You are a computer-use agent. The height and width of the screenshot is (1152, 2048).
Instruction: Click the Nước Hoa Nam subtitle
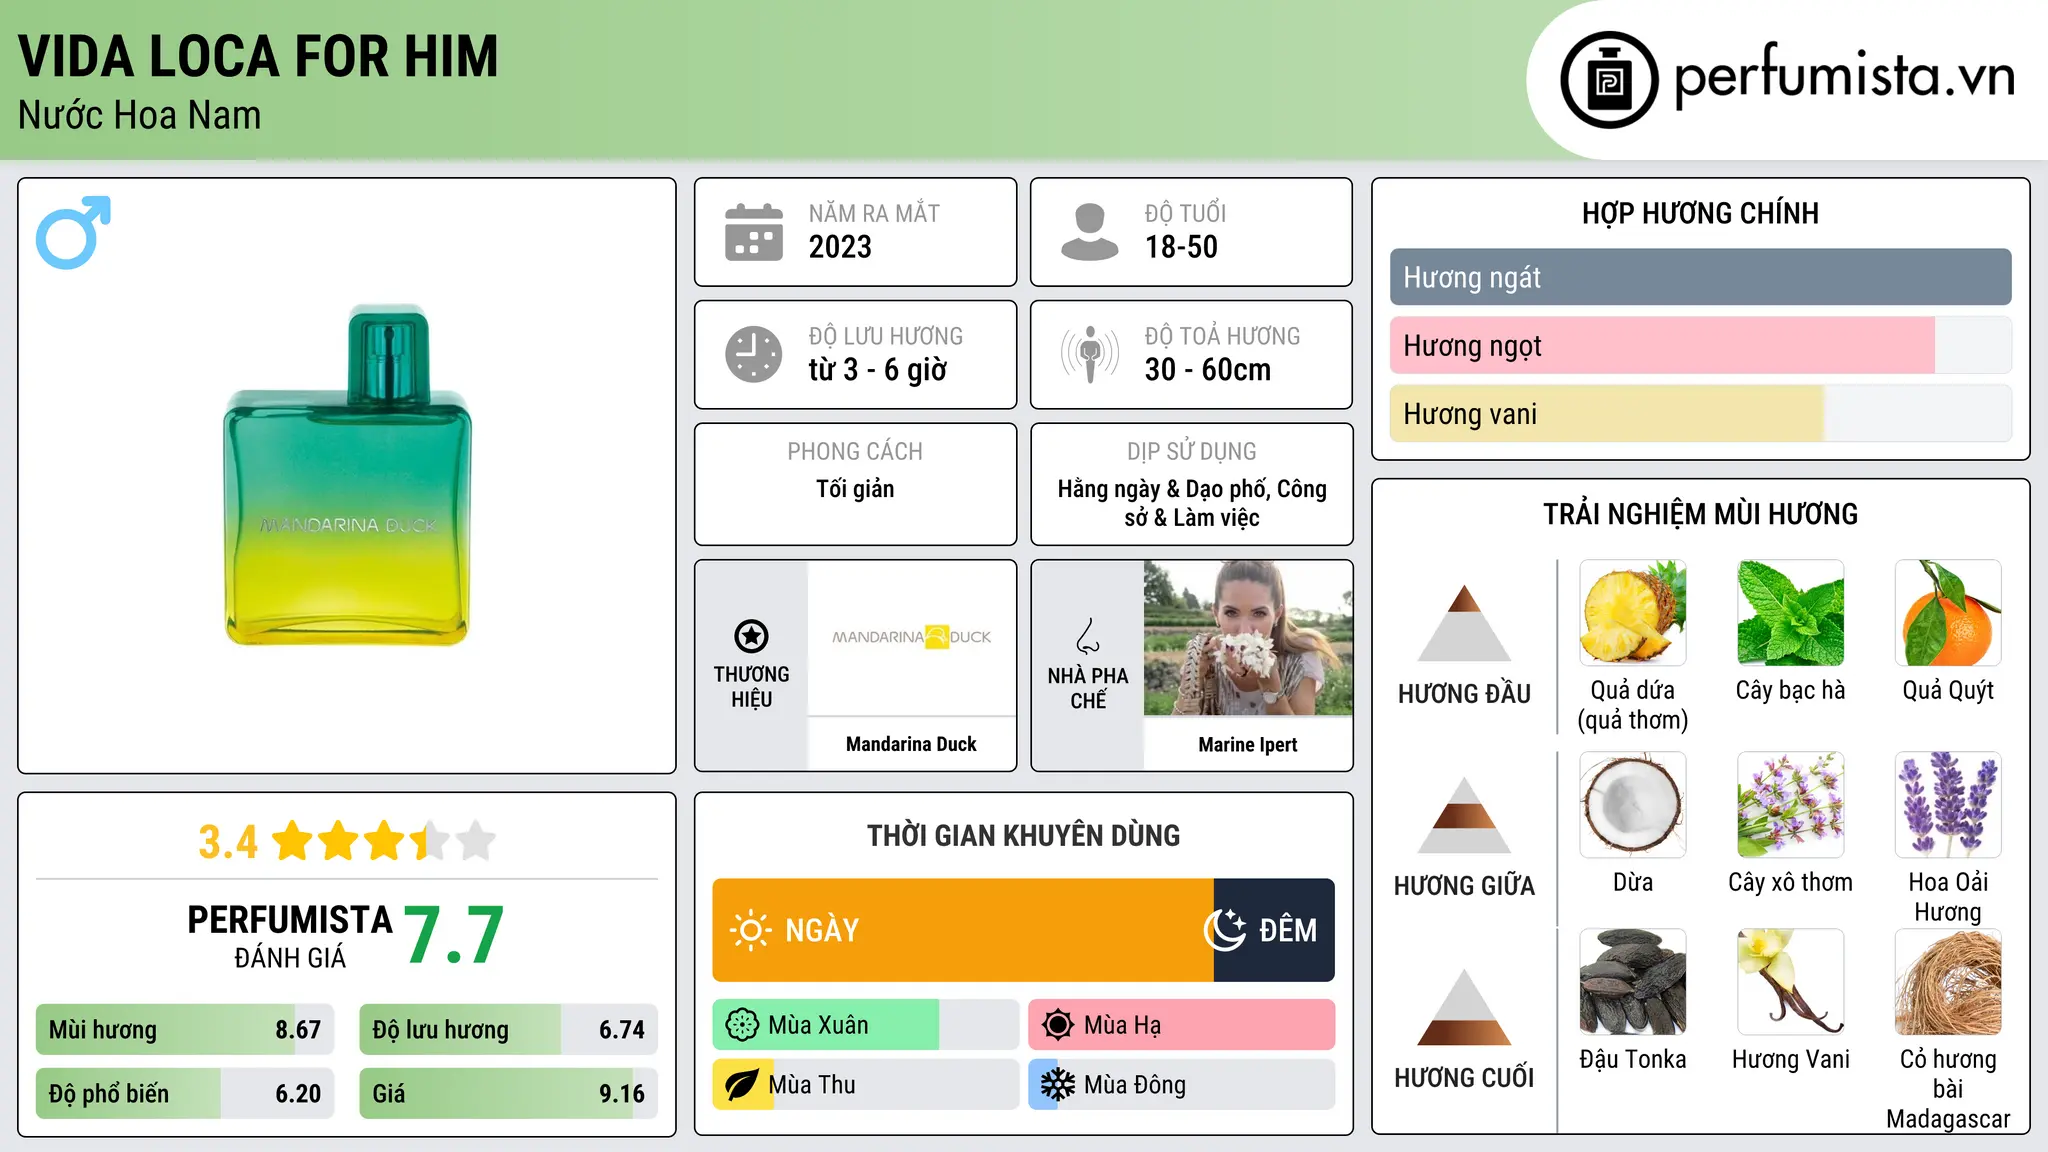point(140,115)
